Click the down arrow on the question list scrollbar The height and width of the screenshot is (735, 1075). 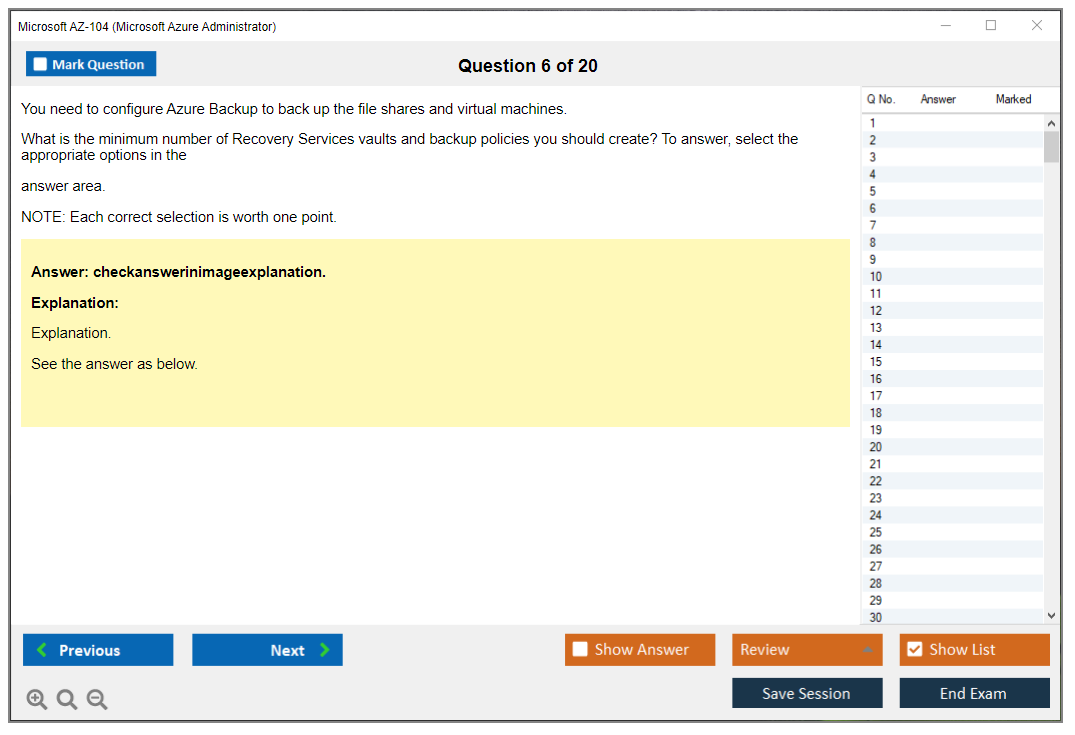click(1051, 615)
